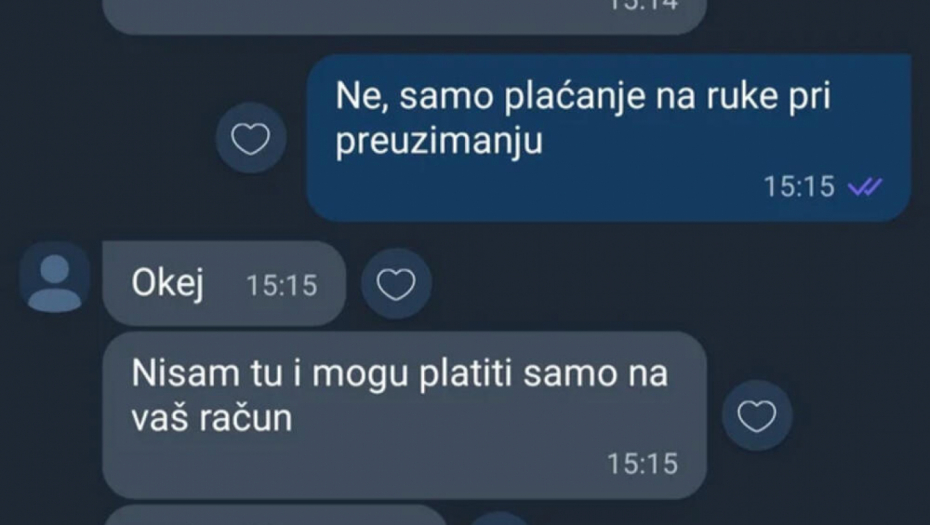This screenshot has height=525, width=930.
Task: Tap the 15:14 timestamp at the top
Action: point(643,5)
